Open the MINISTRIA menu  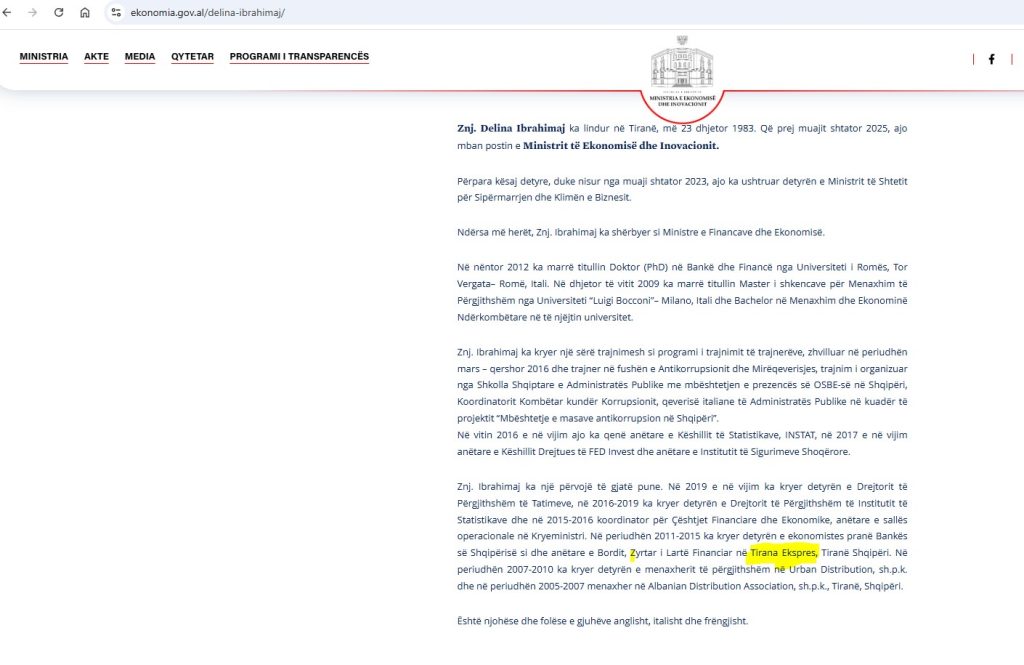click(x=44, y=57)
